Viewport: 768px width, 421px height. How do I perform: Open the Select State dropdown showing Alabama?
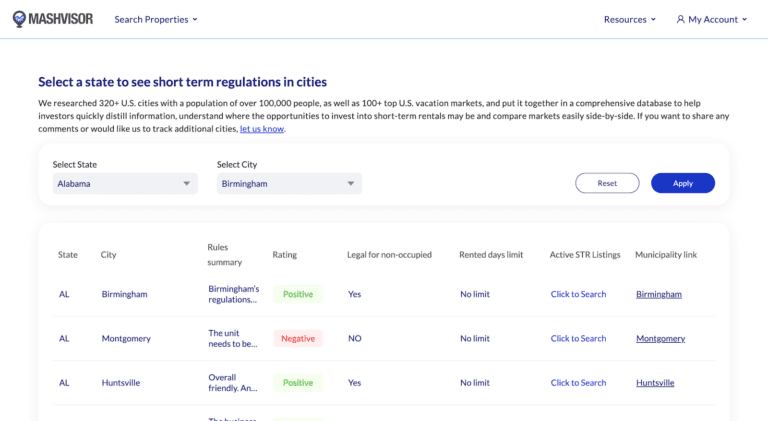125,184
